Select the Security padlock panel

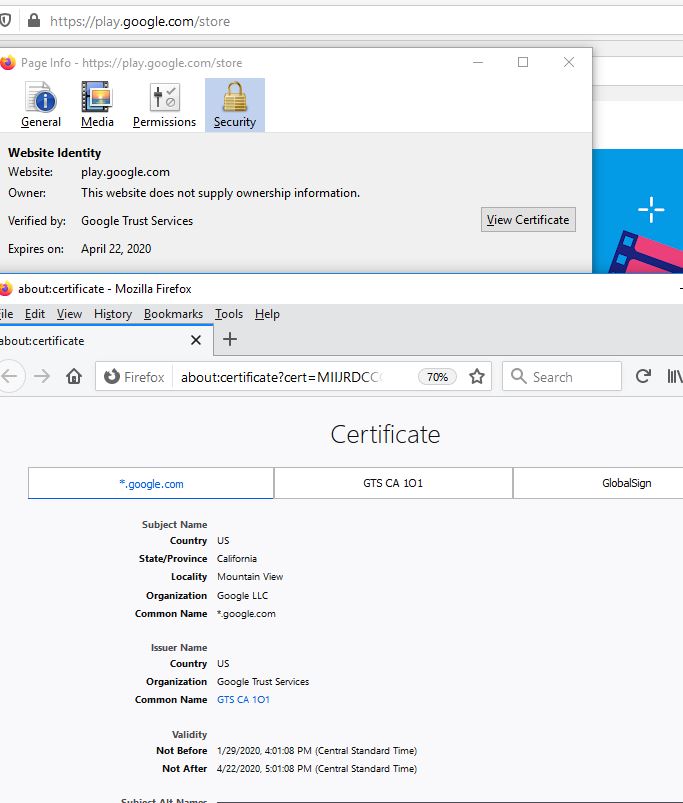[235, 105]
